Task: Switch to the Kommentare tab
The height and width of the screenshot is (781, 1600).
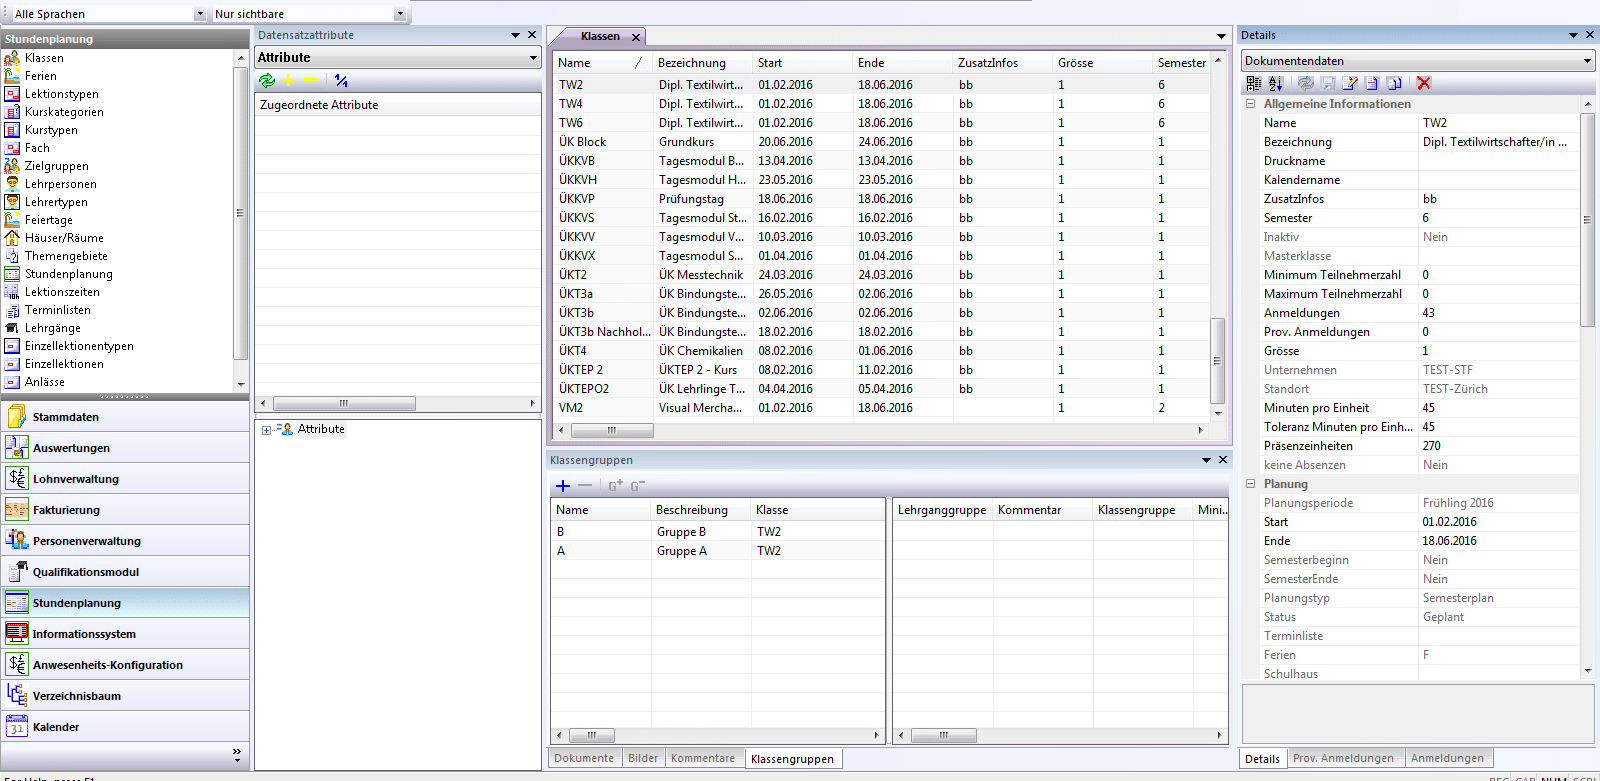Action: [702, 758]
